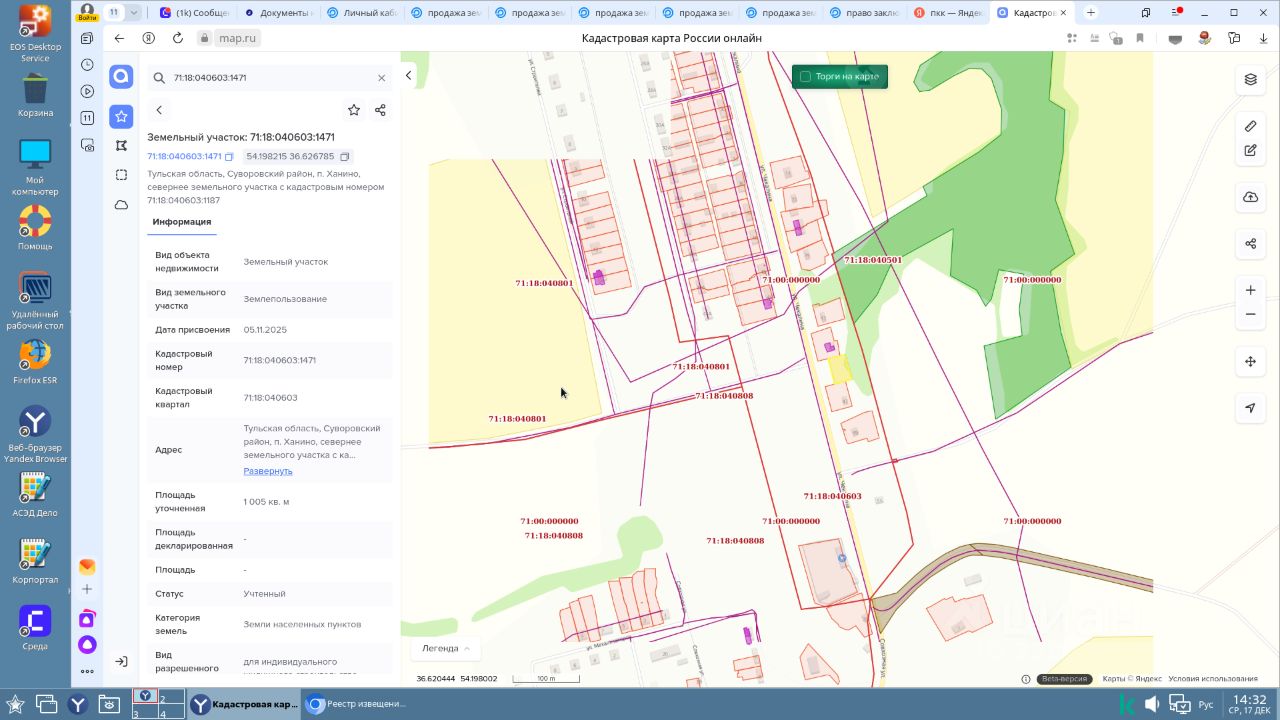Clear the cadastral search field

click(381, 78)
